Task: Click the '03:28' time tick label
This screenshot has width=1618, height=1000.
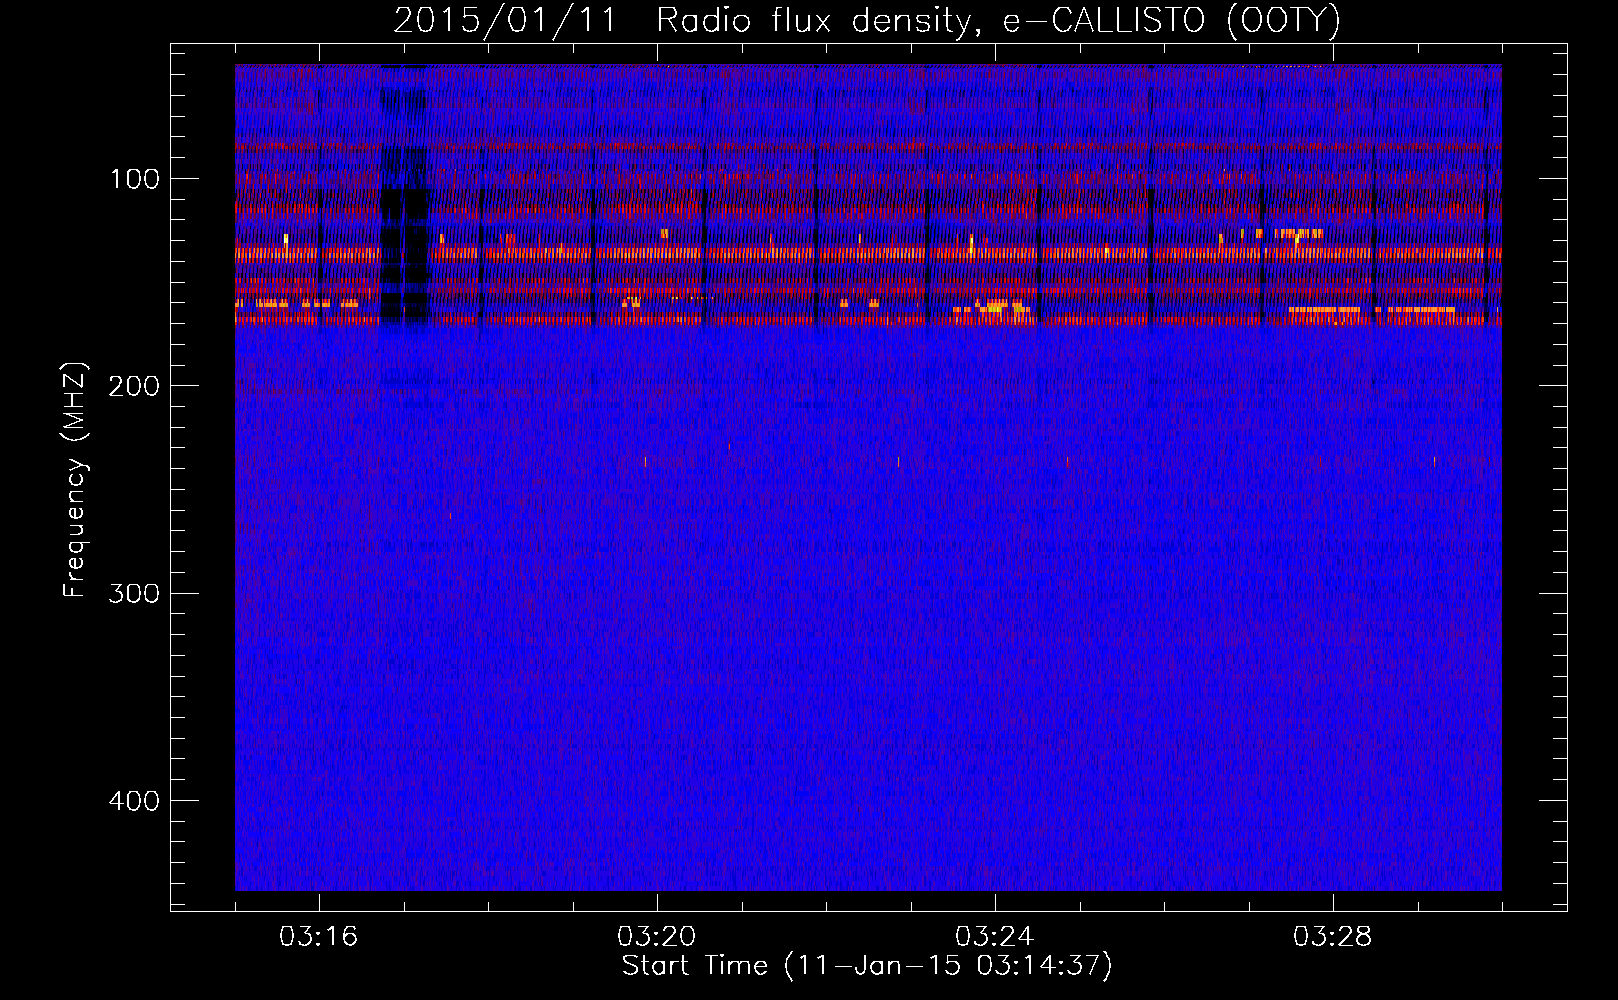Action: 1333,937
